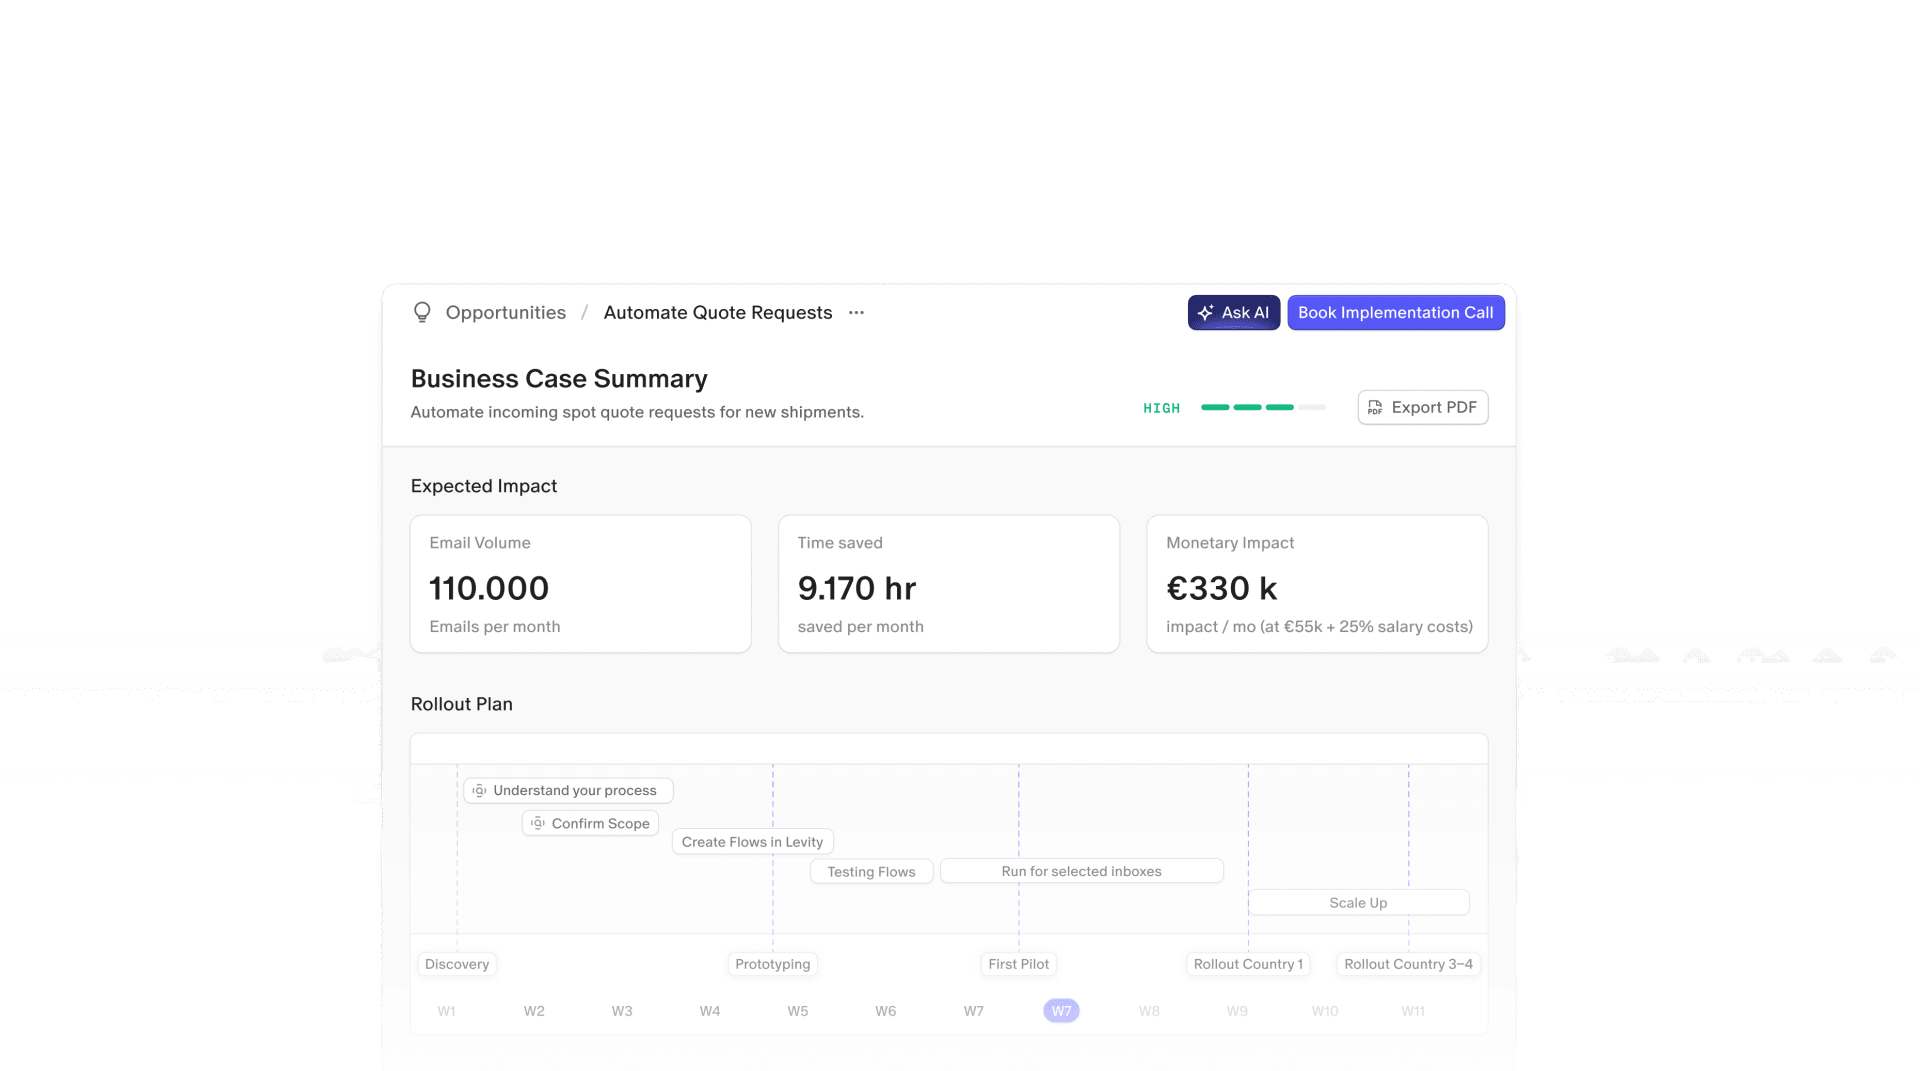This screenshot has height=1071, width=1920.
Task: Select the highlighted W7 week marker
Action: click(1061, 1011)
